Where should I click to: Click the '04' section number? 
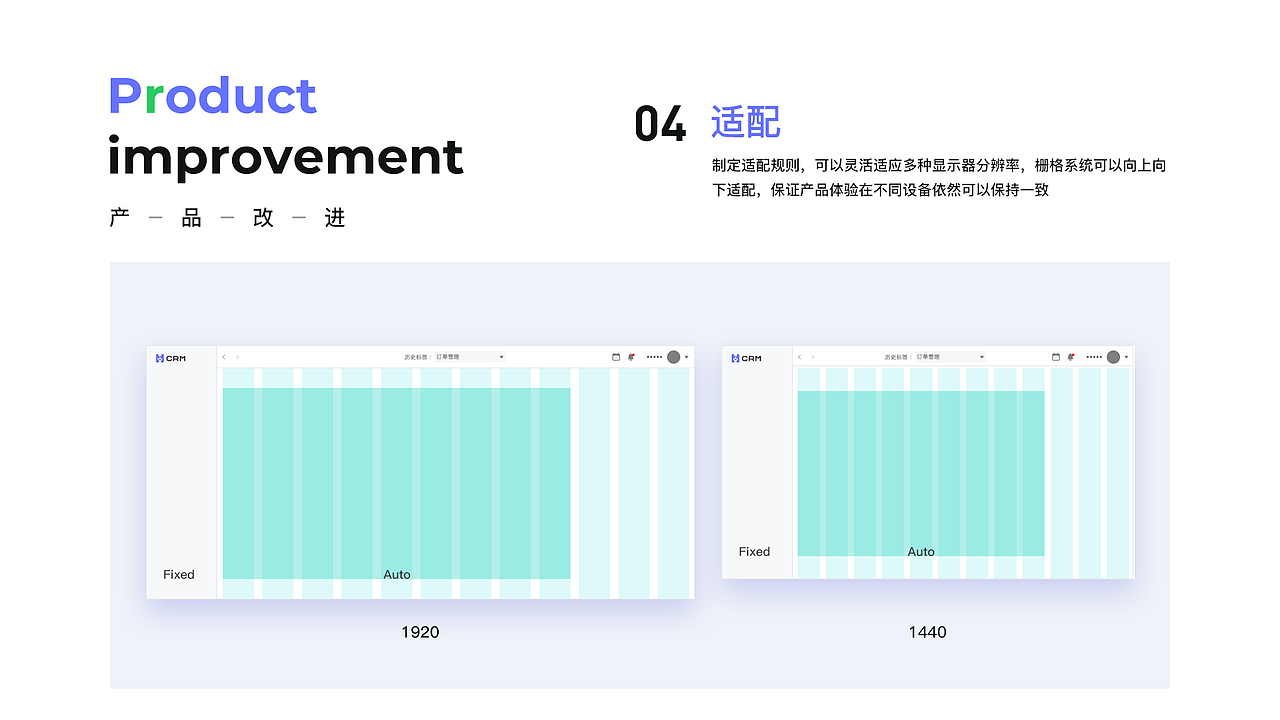[661, 124]
